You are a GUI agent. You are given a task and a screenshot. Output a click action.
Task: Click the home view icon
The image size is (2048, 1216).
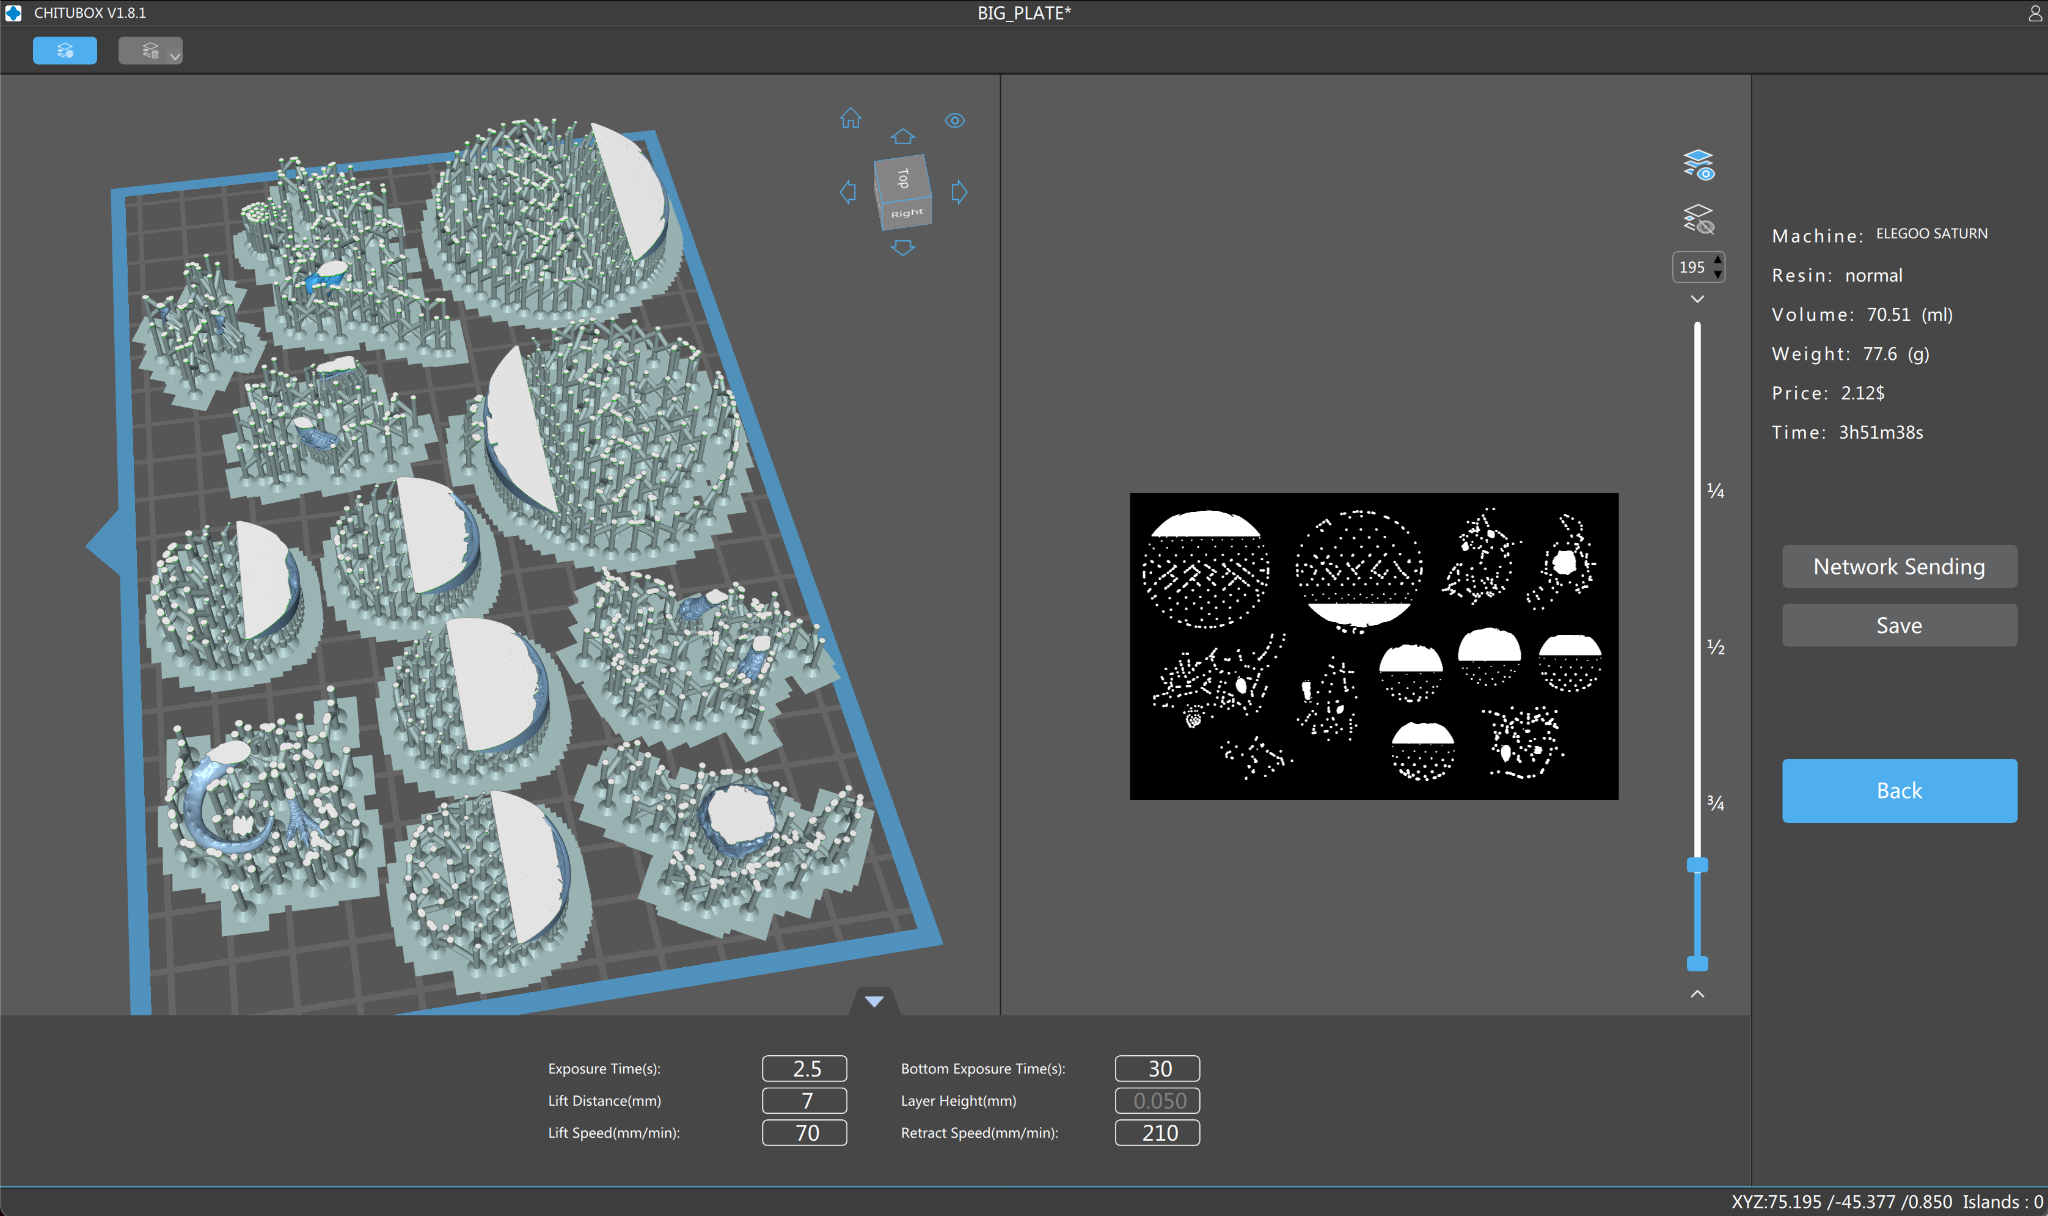[x=850, y=119]
